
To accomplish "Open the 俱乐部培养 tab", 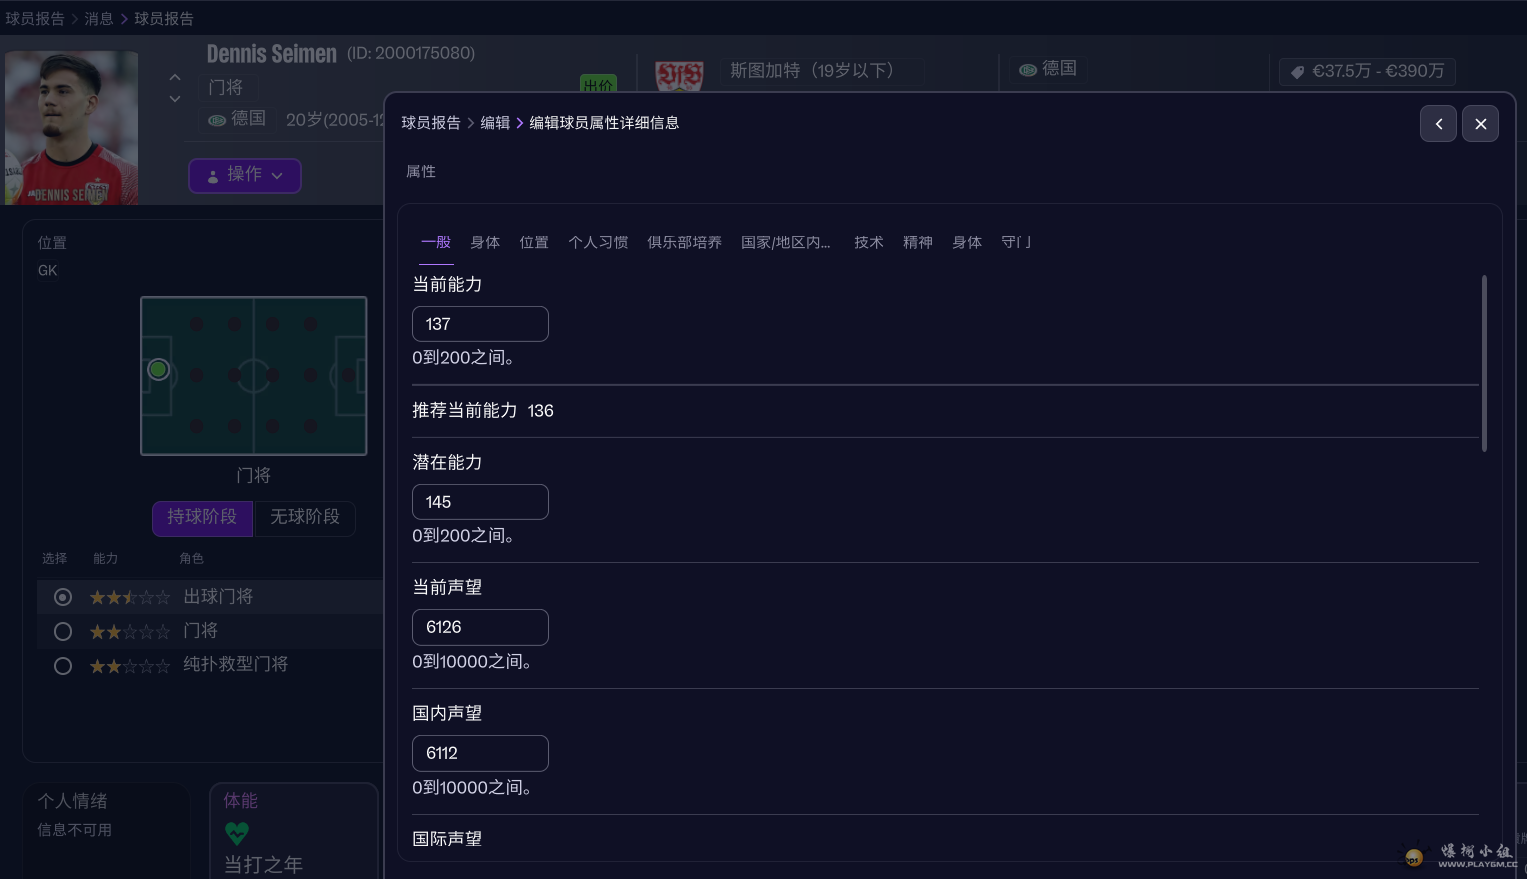I will (684, 242).
